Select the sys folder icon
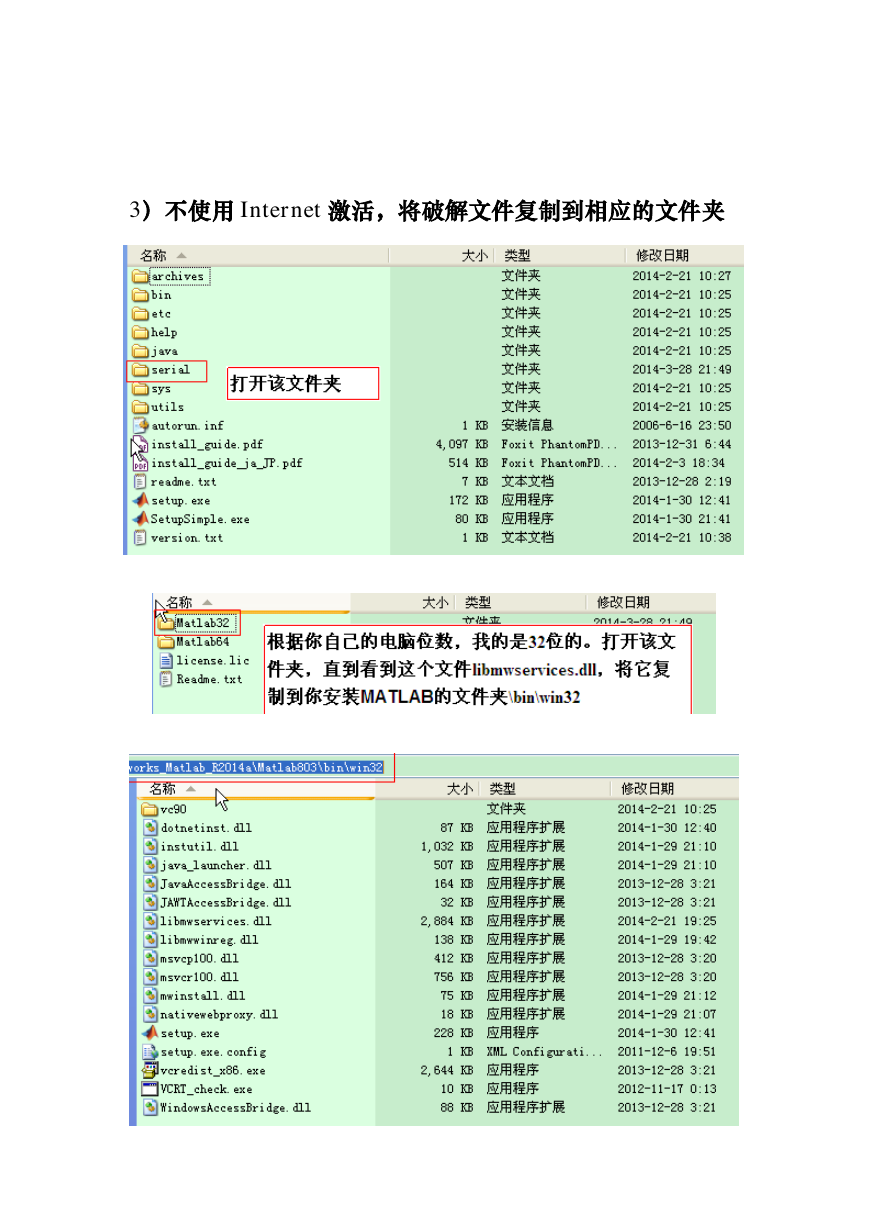The image size is (869, 1228). click(x=140, y=388)
